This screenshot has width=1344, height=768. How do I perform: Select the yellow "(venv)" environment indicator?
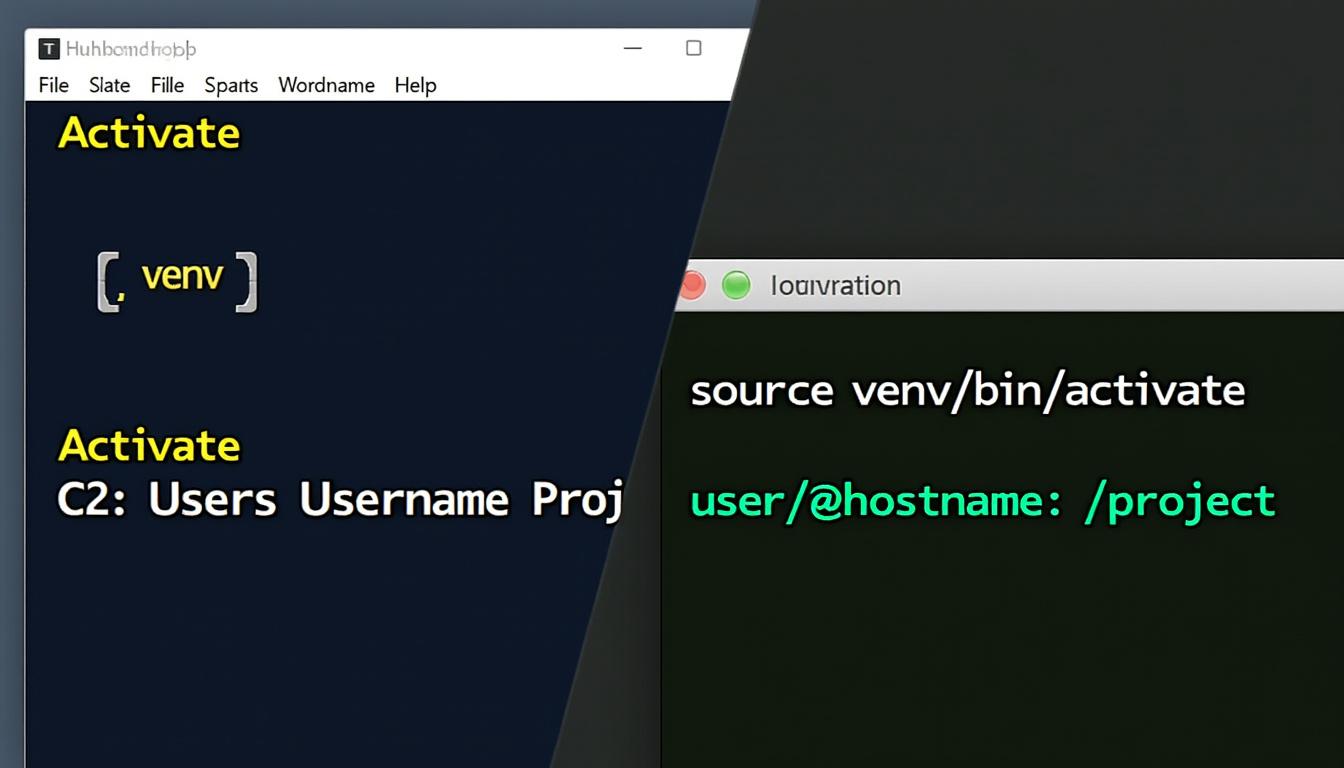click(x=178, y=277)
